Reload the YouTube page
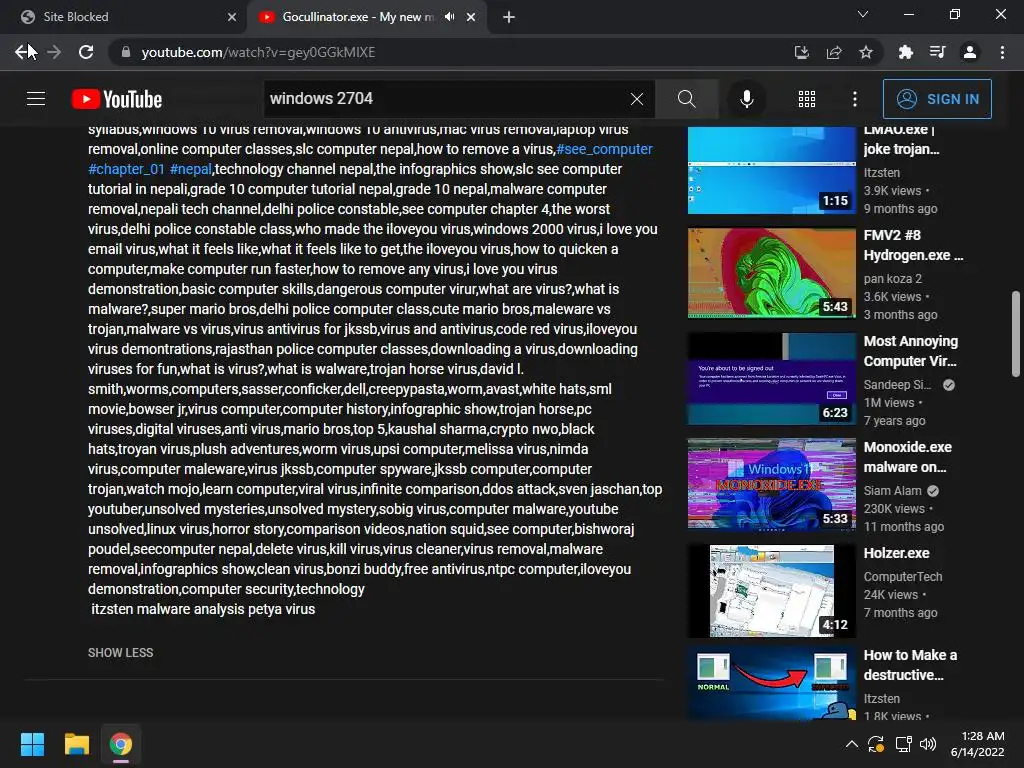The height and width of the screenshot is (768, 1024). coord(86,52)
